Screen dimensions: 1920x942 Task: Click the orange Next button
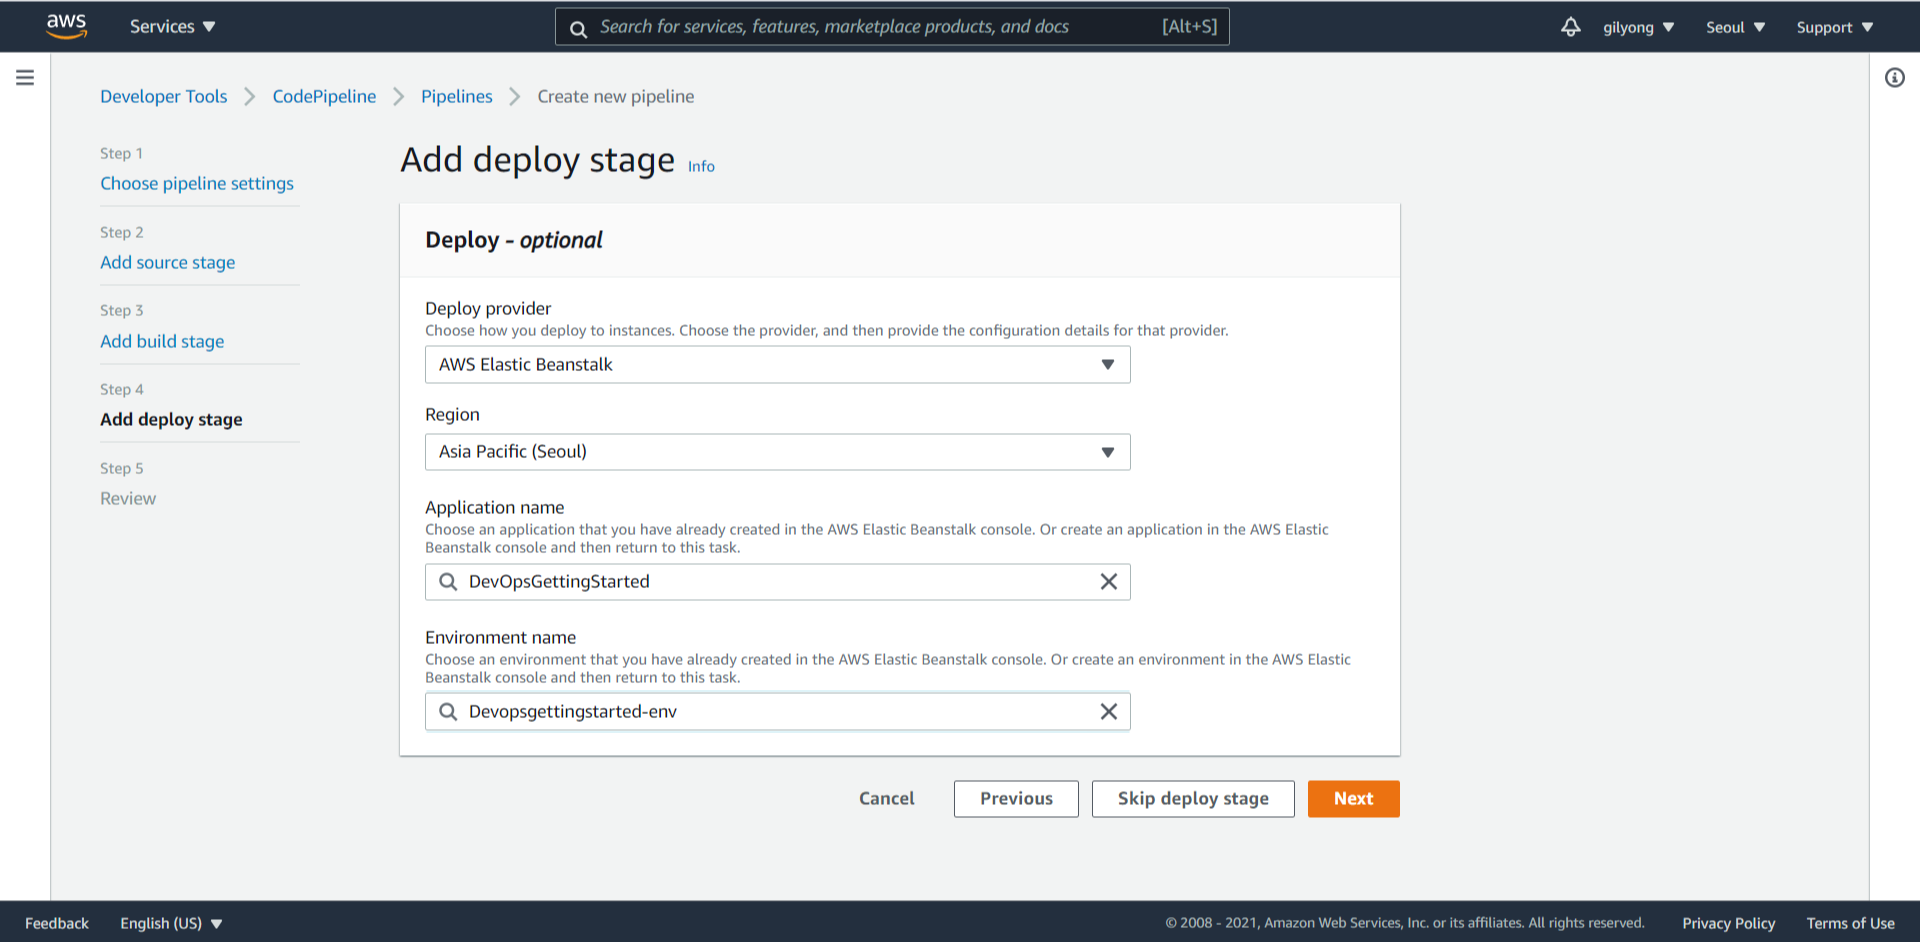(x=1354, y=799)
